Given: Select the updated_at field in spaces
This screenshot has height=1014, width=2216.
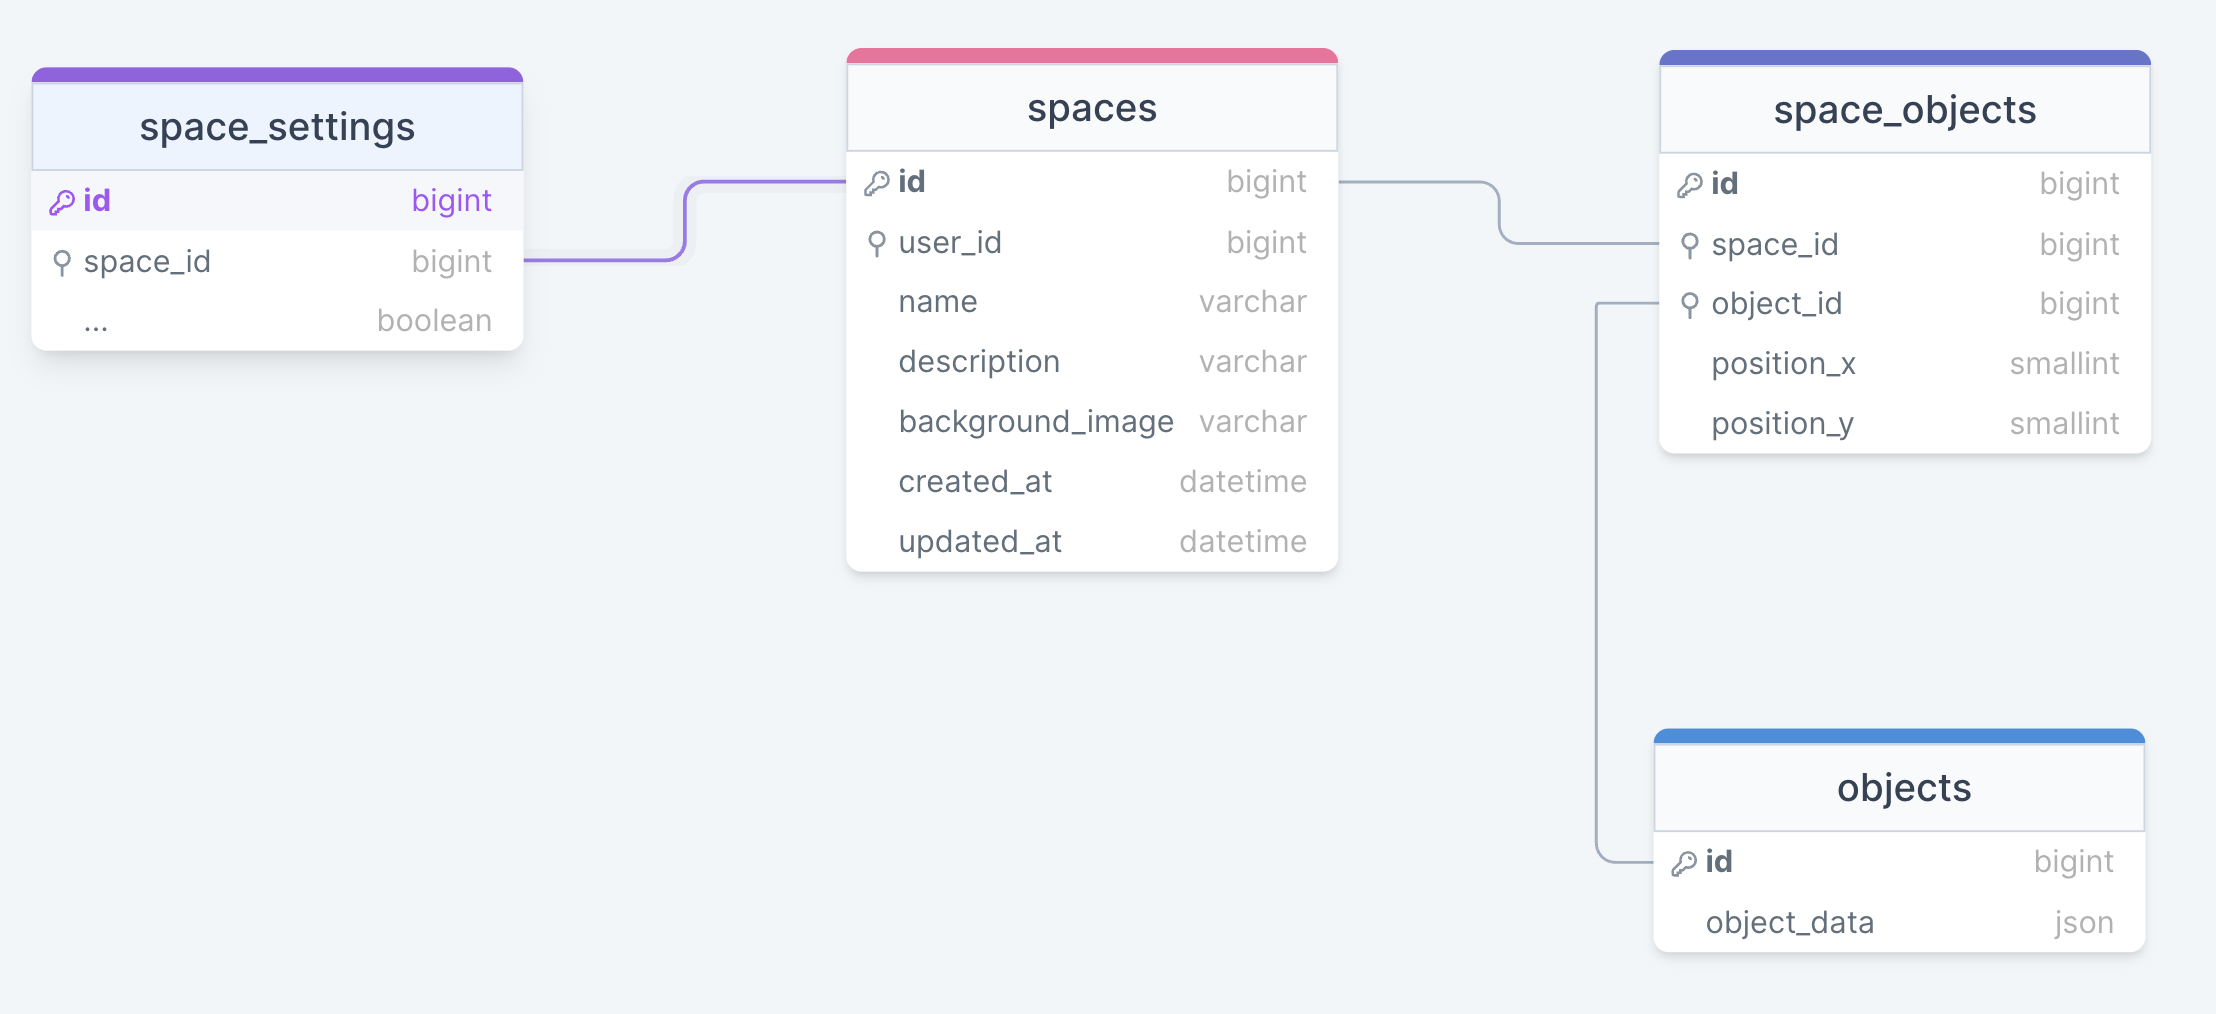Looking at the screenshot, I should pyautogui.click(x=1092, y=542).
